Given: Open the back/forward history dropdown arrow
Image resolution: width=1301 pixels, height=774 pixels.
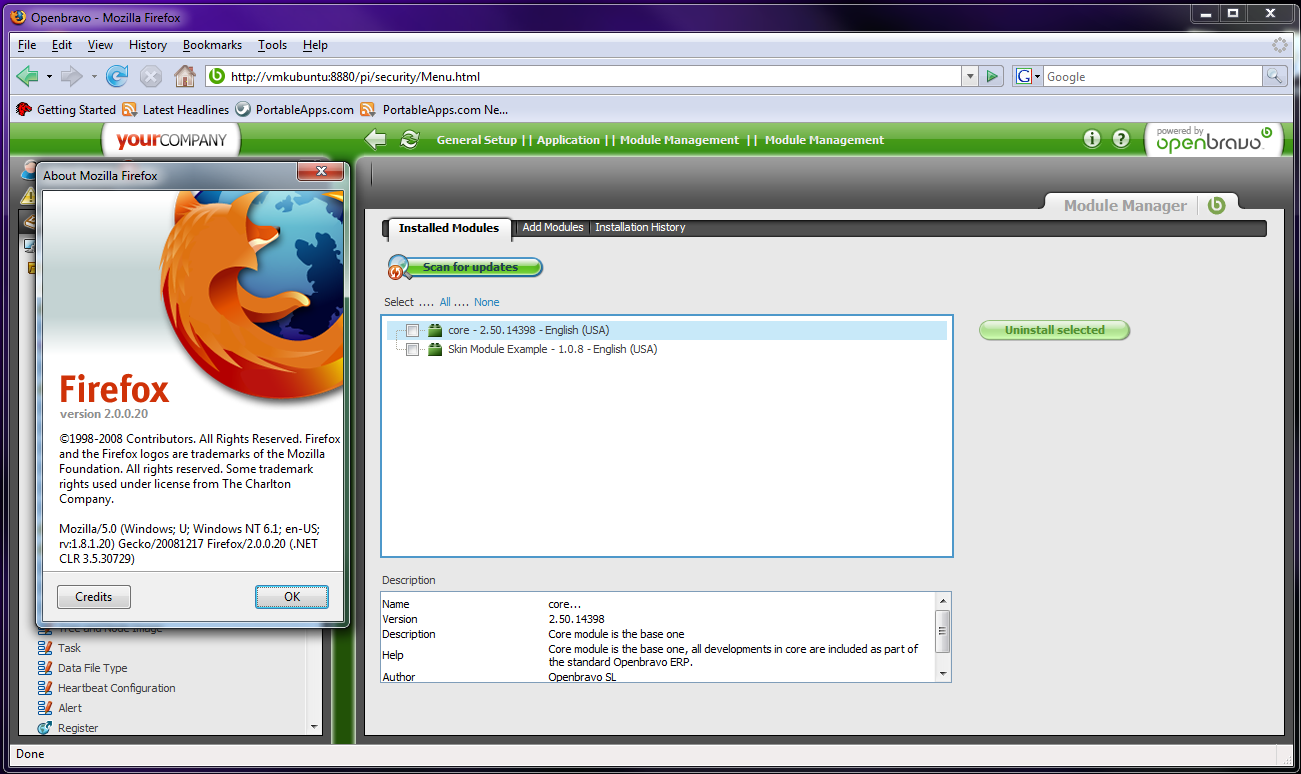Looking at the screenshot, I should click(x=94, y=76).
